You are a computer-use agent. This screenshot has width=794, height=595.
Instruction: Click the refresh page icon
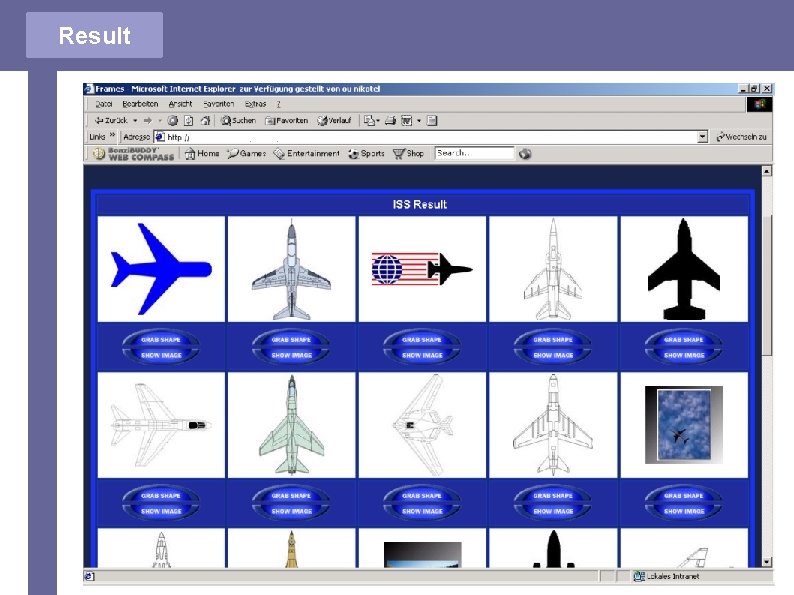point(188,121)
